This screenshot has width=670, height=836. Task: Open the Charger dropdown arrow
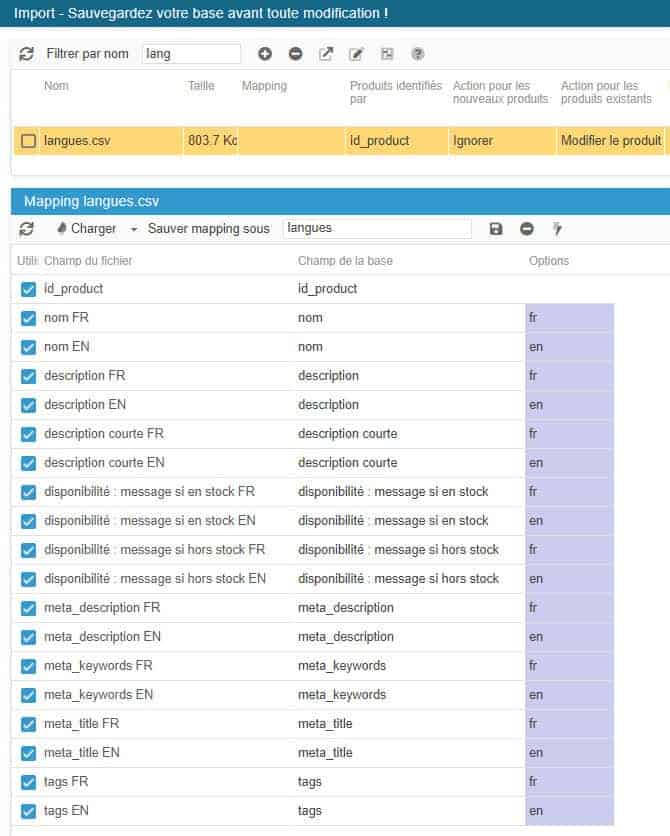pyautogui.click(x=134, y=229)
